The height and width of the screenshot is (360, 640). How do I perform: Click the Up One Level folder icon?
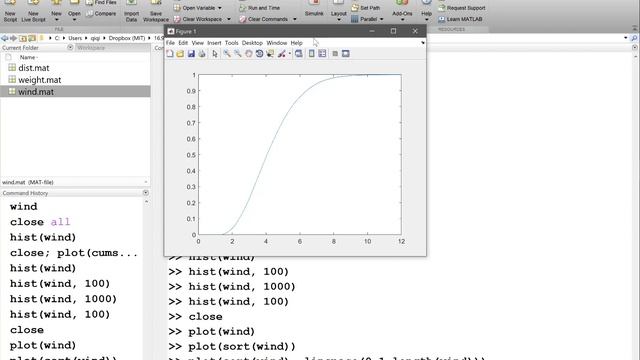23,38
